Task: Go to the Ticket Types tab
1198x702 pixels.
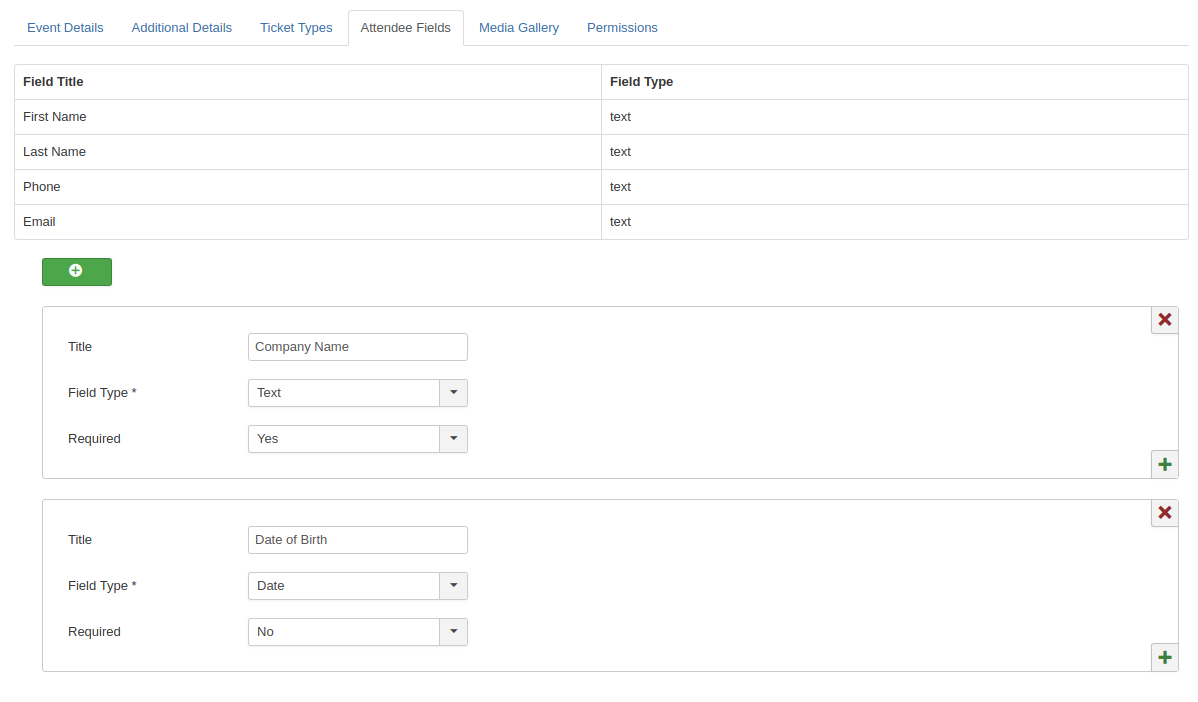Action: point(296,28)
